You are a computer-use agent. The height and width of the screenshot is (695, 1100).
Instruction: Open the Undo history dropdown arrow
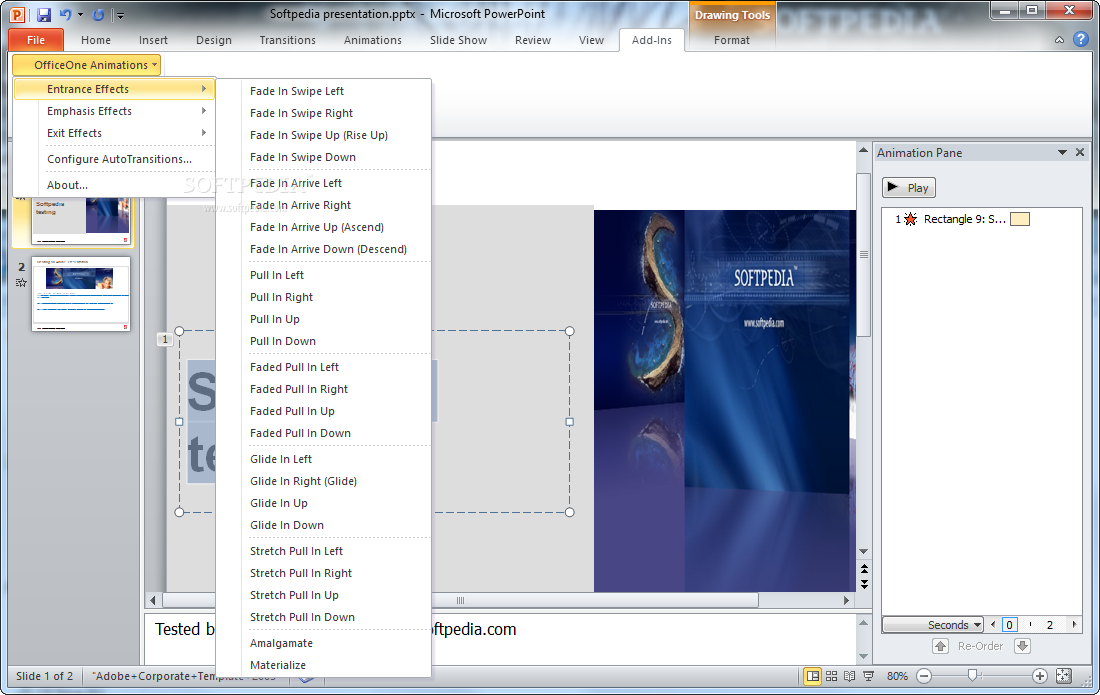80,15
